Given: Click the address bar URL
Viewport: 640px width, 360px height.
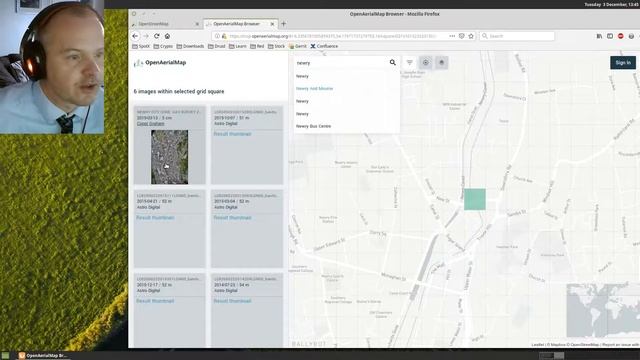Looking at the screenshot, I should pyautogui.click(x=333, y=36).
